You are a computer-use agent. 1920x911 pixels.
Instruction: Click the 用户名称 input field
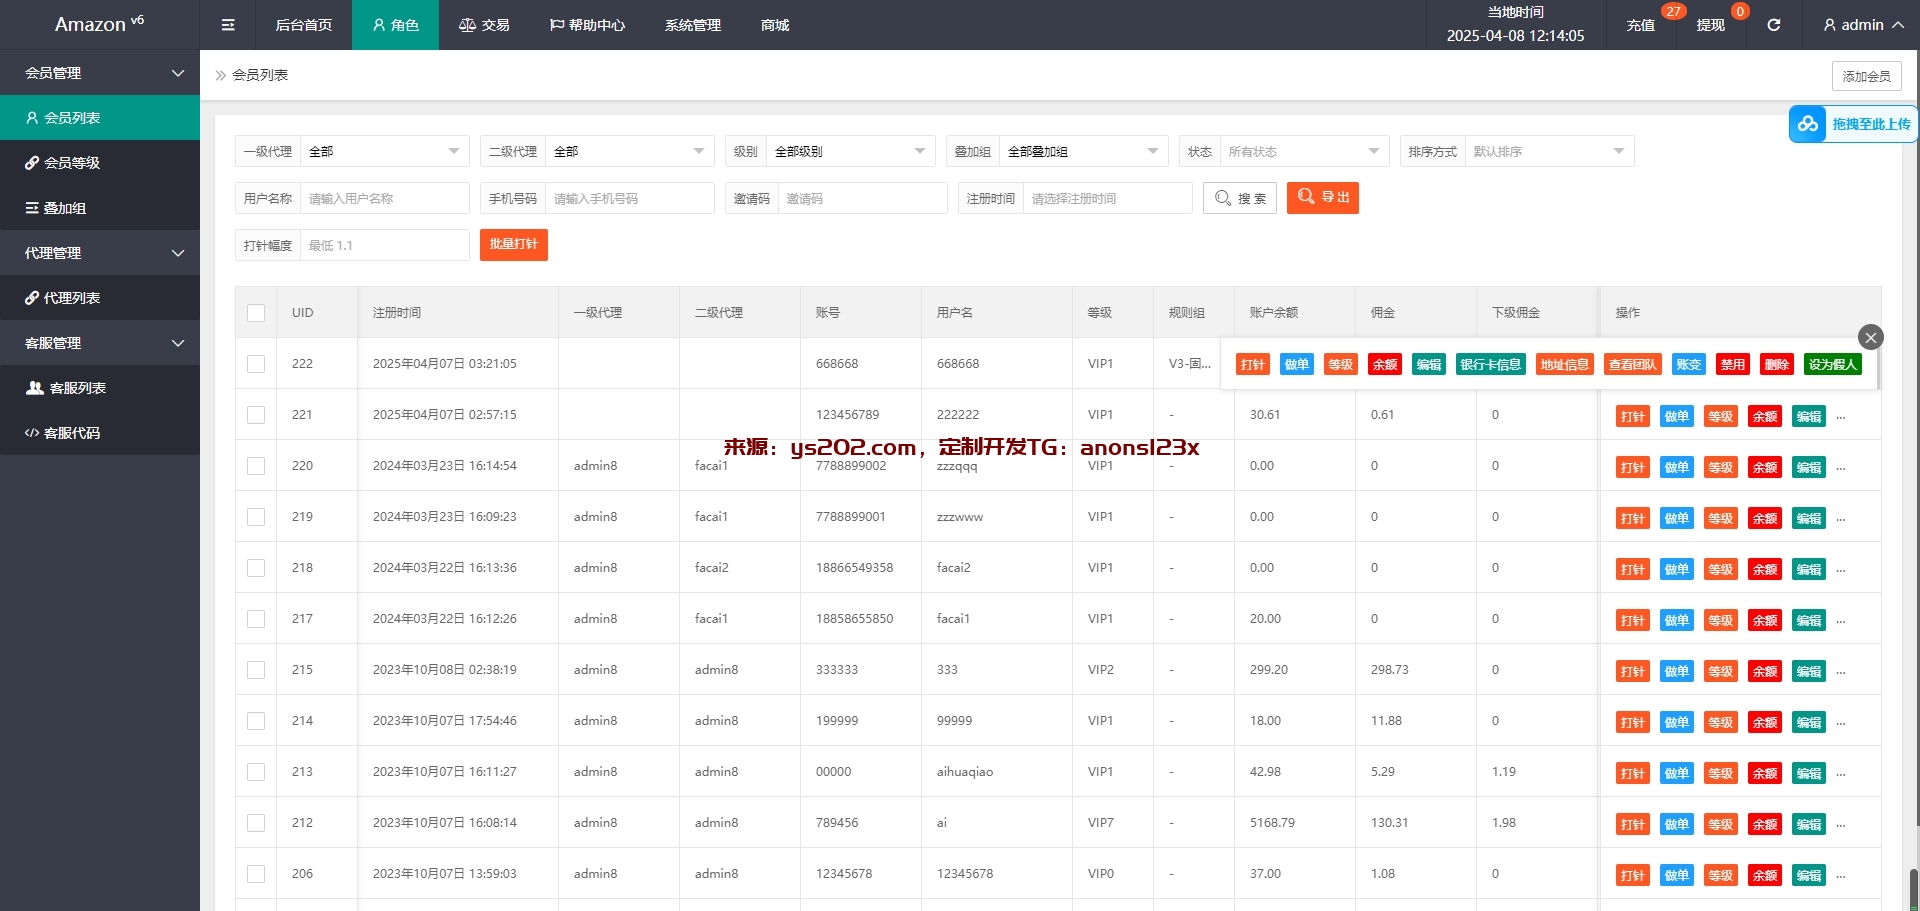[x=384, y=198]
